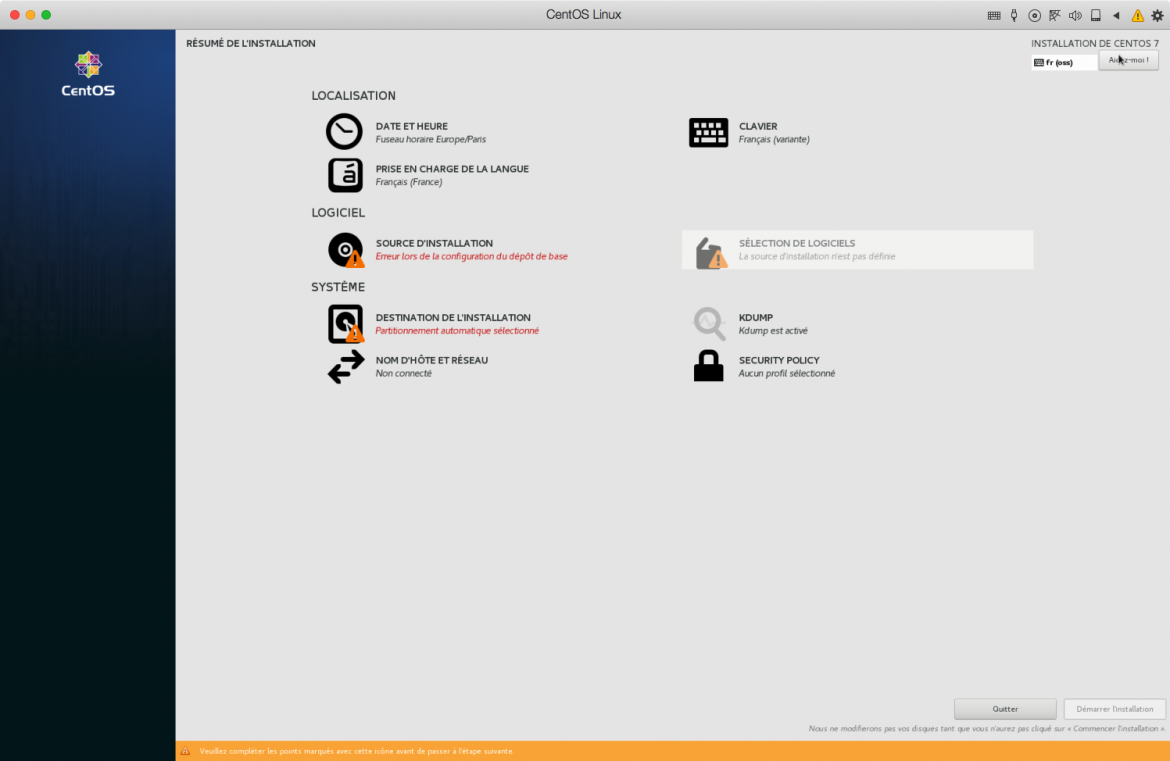Expand hidden VM devices with left arrow
The image size is (1170, 761).
[x=1116, y=15]
